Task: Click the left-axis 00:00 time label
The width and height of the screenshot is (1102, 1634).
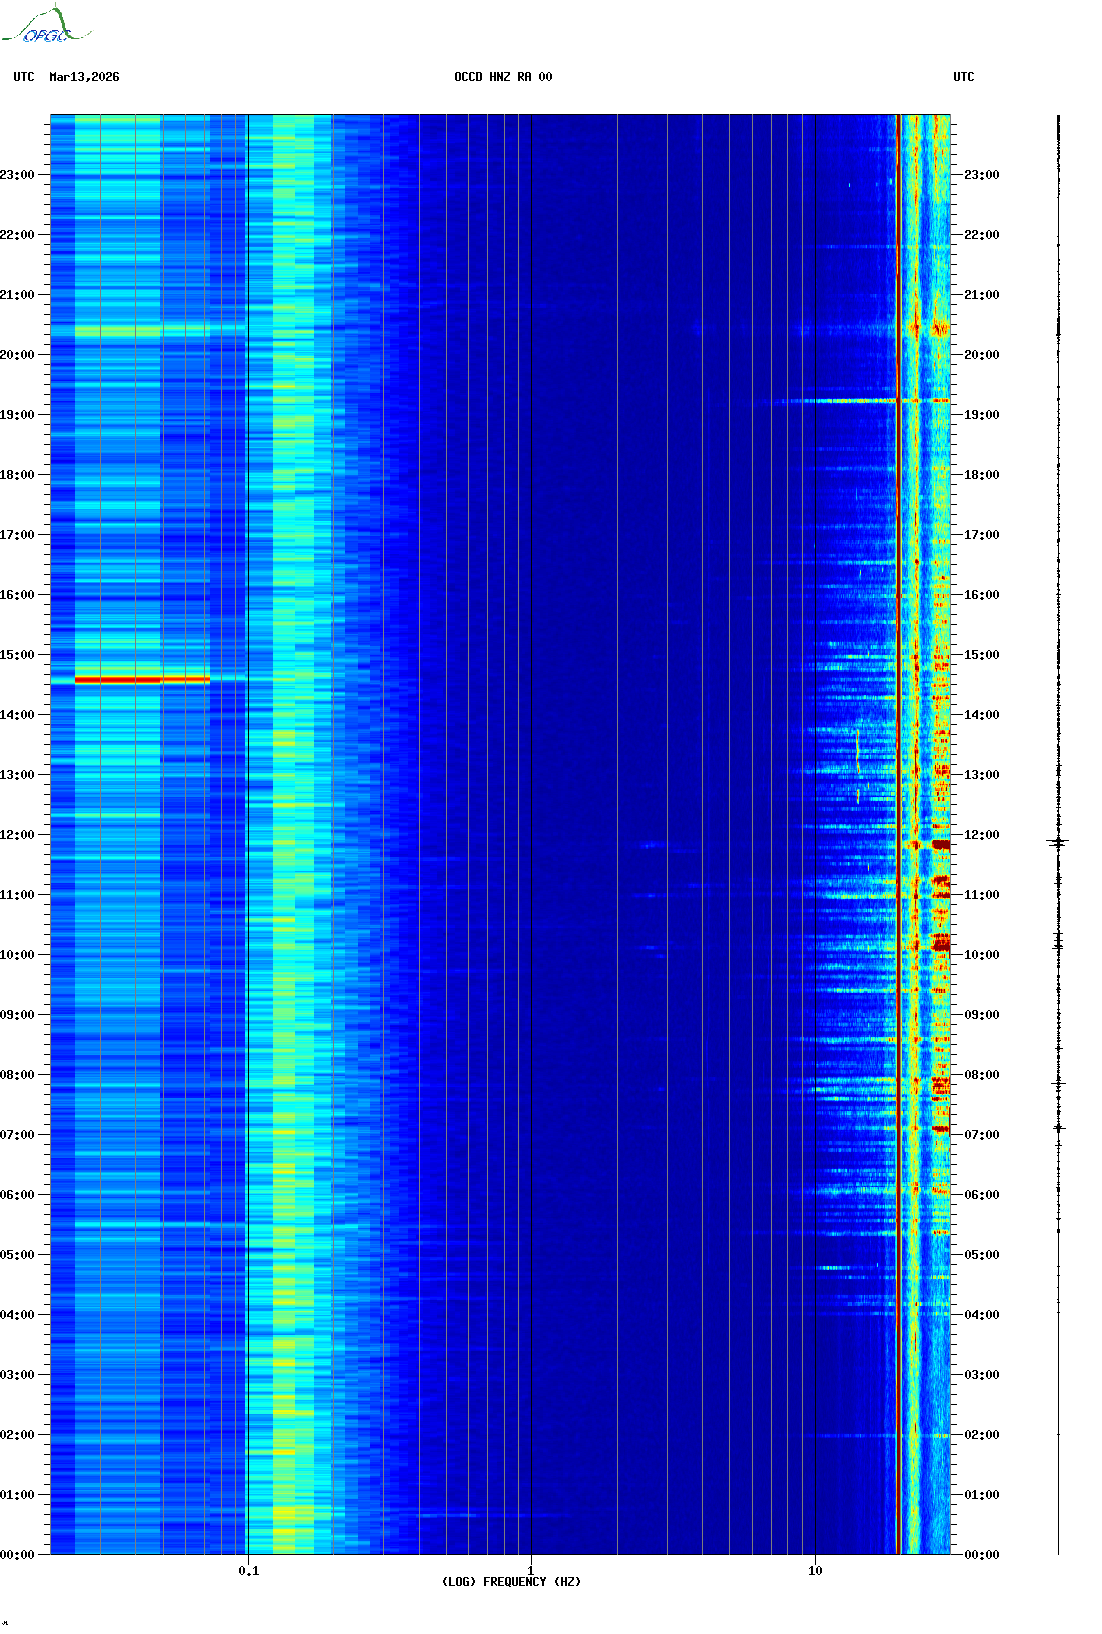Action: [x=17, y=1555]
